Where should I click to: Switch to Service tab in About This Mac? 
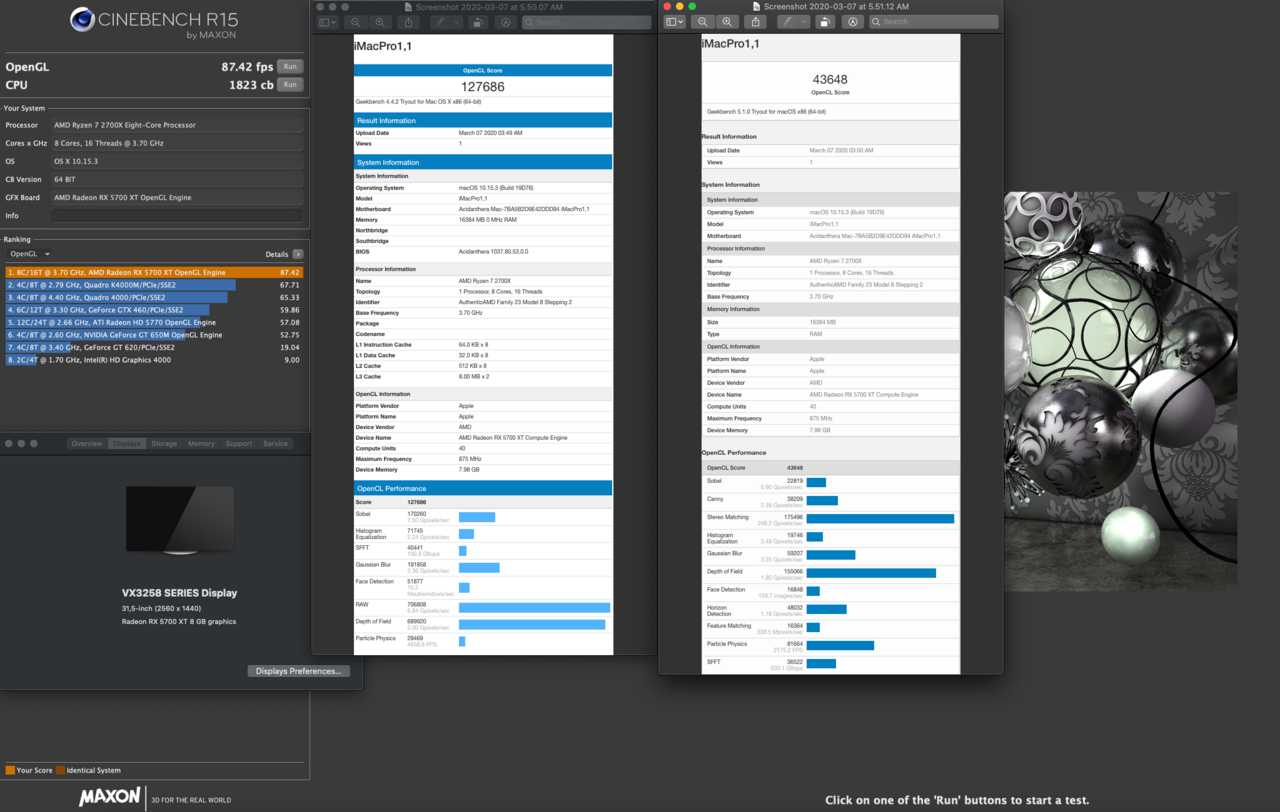click(x=275, y=443)
